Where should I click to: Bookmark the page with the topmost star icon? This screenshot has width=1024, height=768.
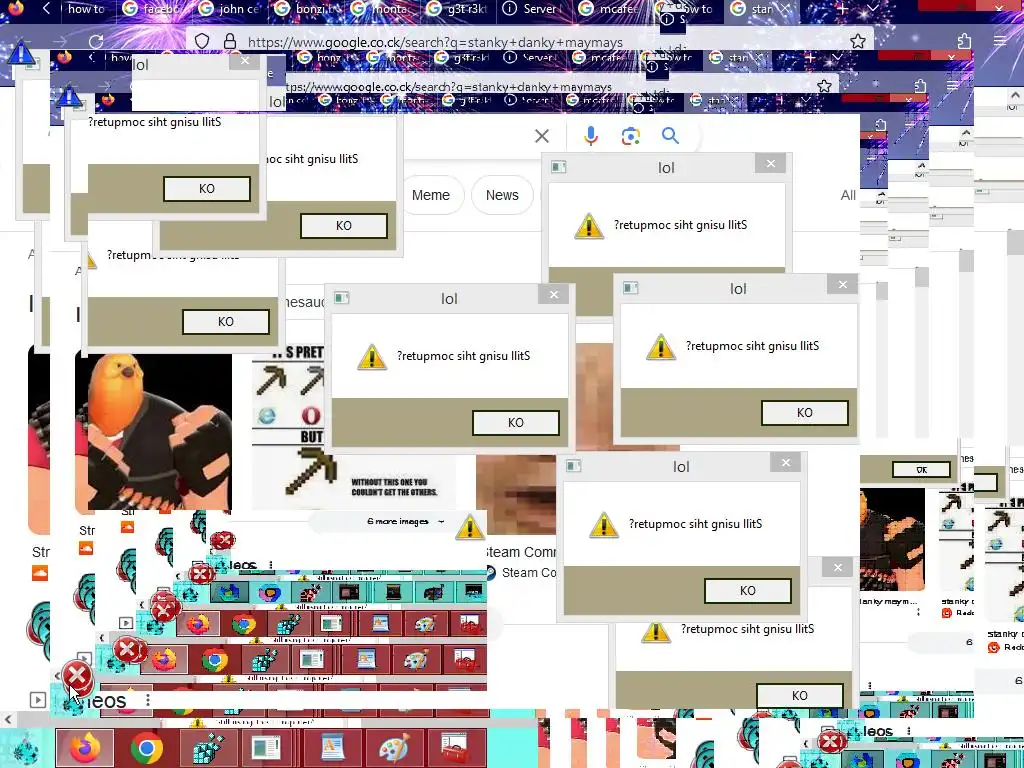click(x=858, y=41)
